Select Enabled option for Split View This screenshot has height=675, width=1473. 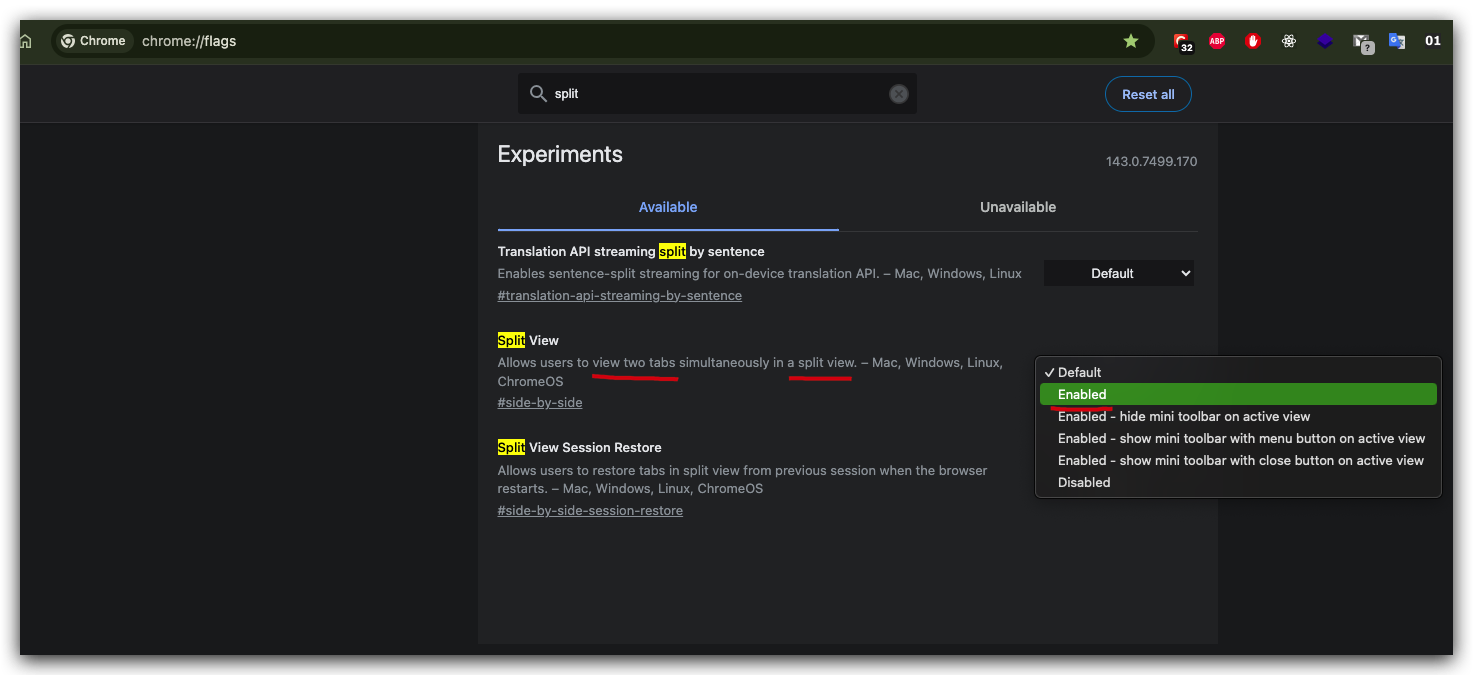click(x=1082, y=394)
